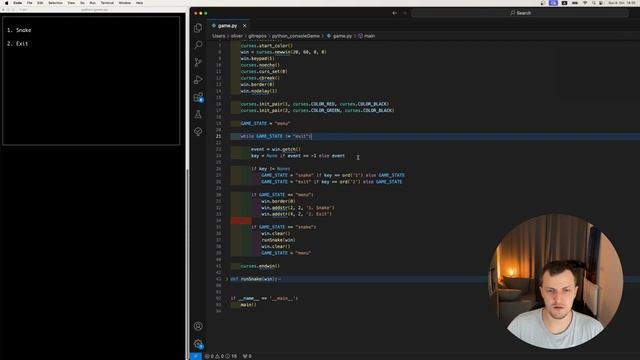Open the Code menu in the menu bar
The width and height of the screenshot is (640, 360).
point(18,3)
